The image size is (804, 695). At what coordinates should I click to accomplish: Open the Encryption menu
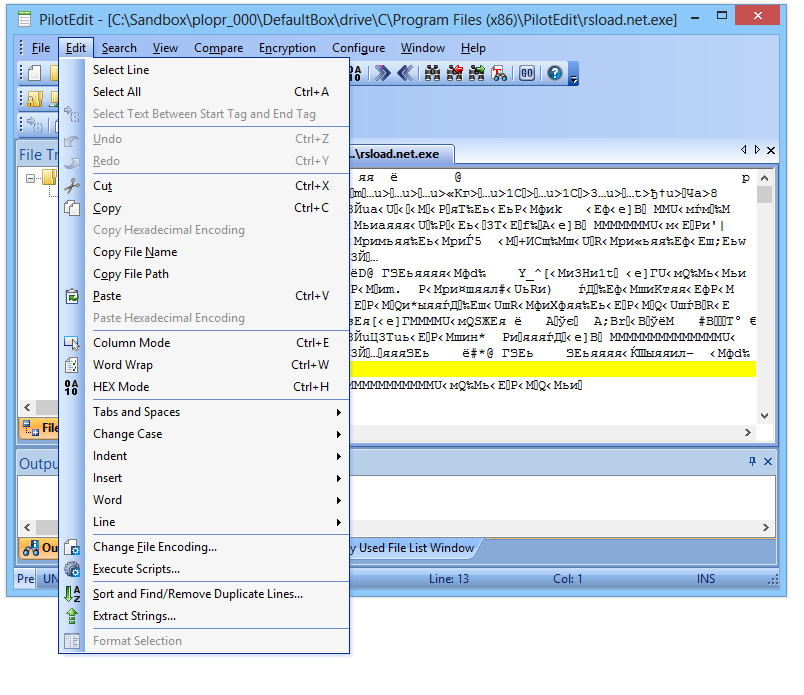coord(287,48)
